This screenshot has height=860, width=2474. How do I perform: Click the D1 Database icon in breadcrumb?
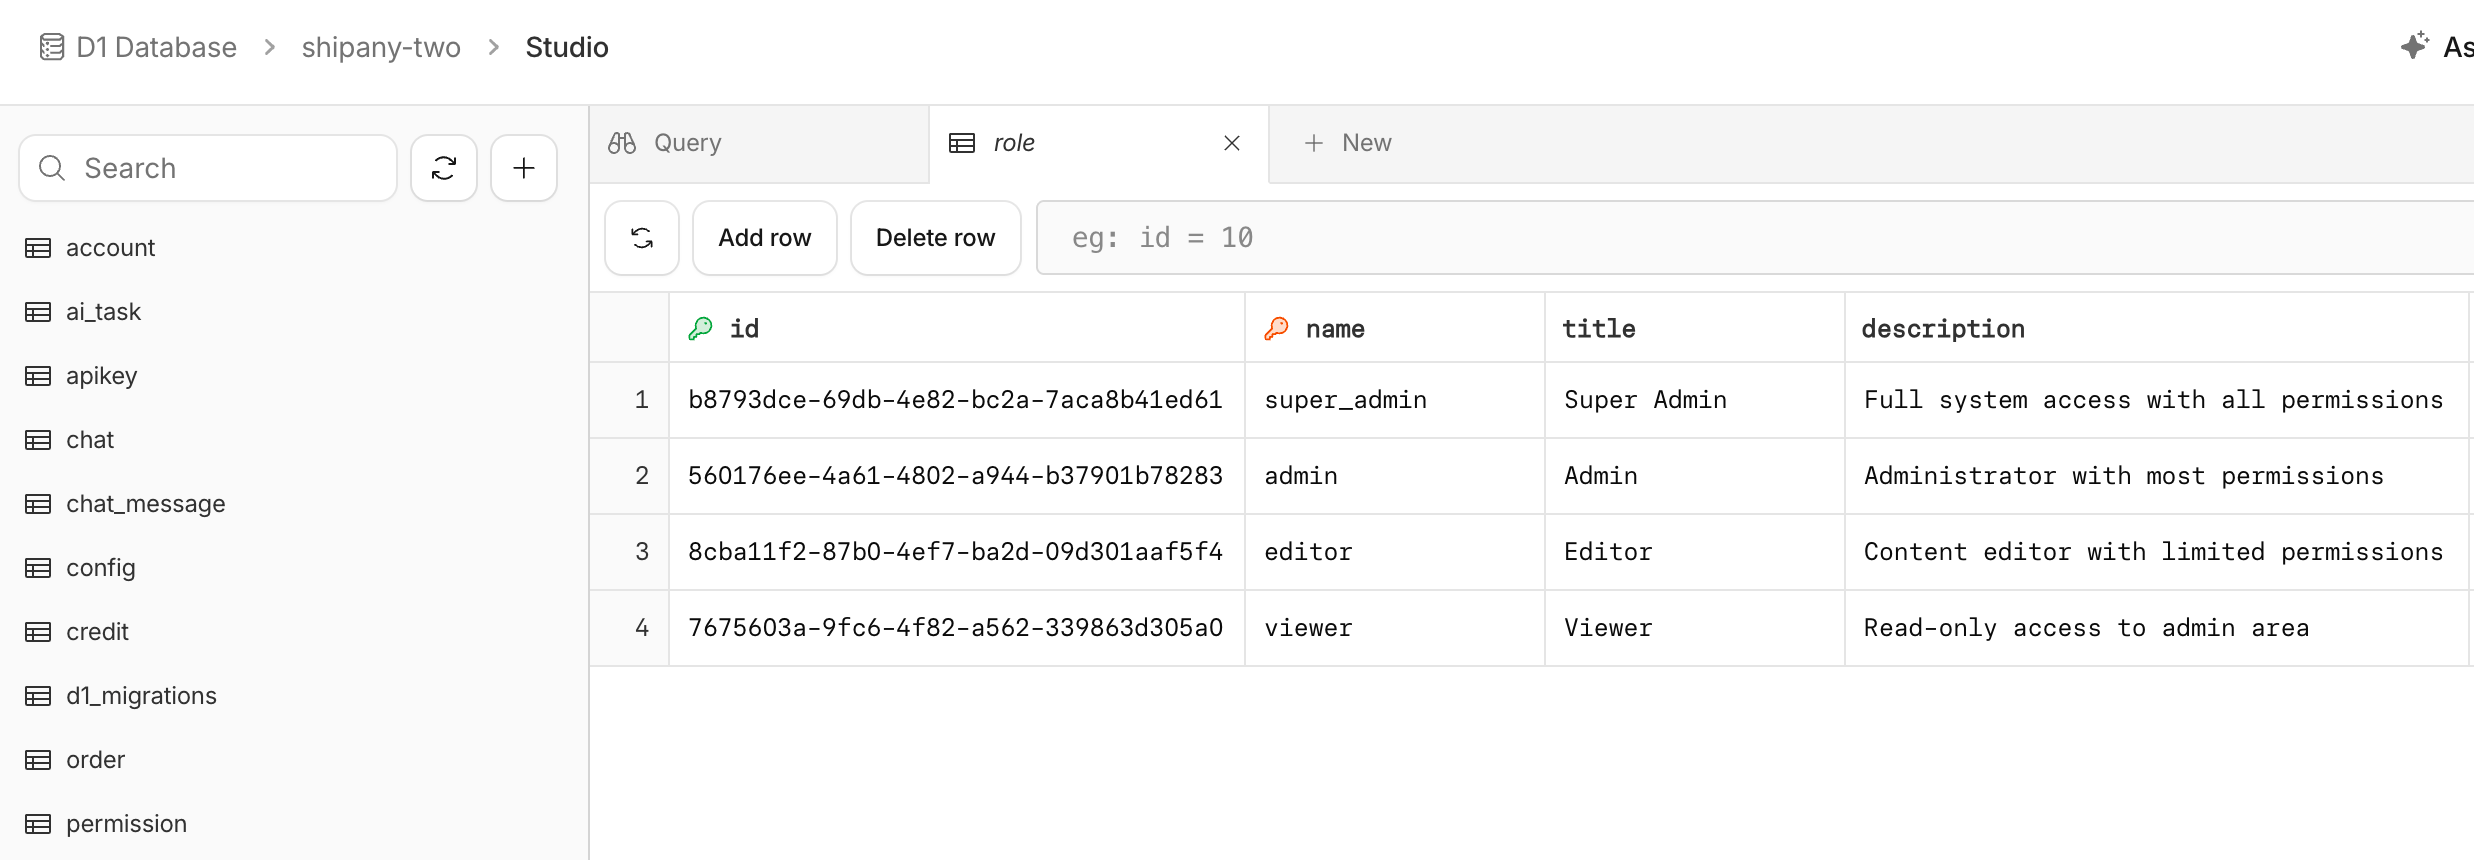(52, 47)
